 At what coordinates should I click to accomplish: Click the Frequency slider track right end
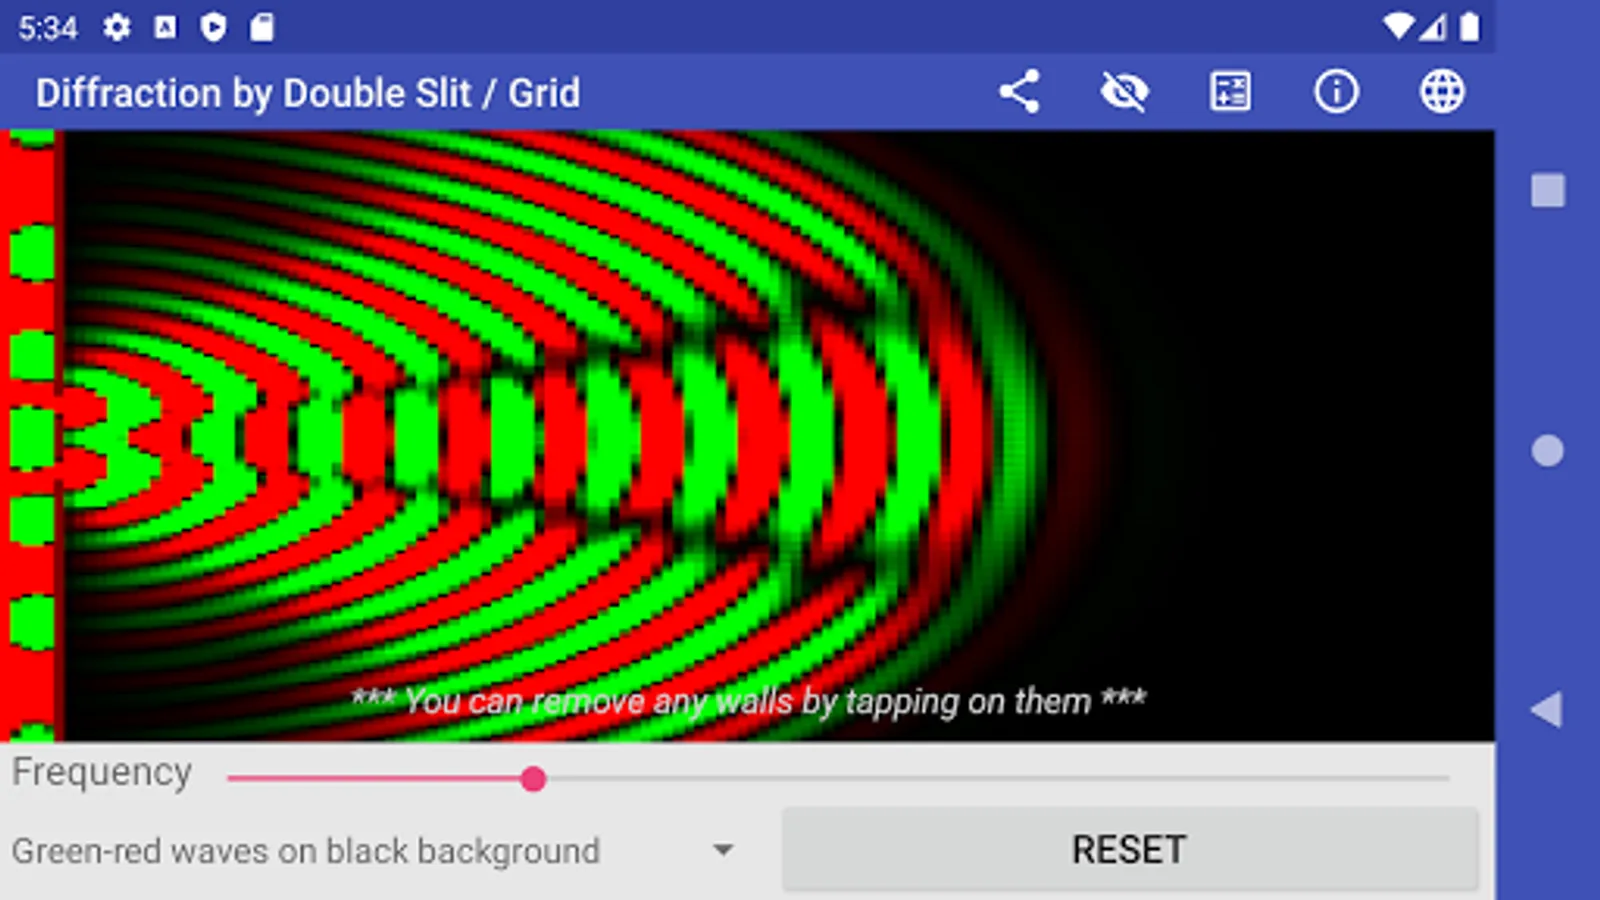1446,778
